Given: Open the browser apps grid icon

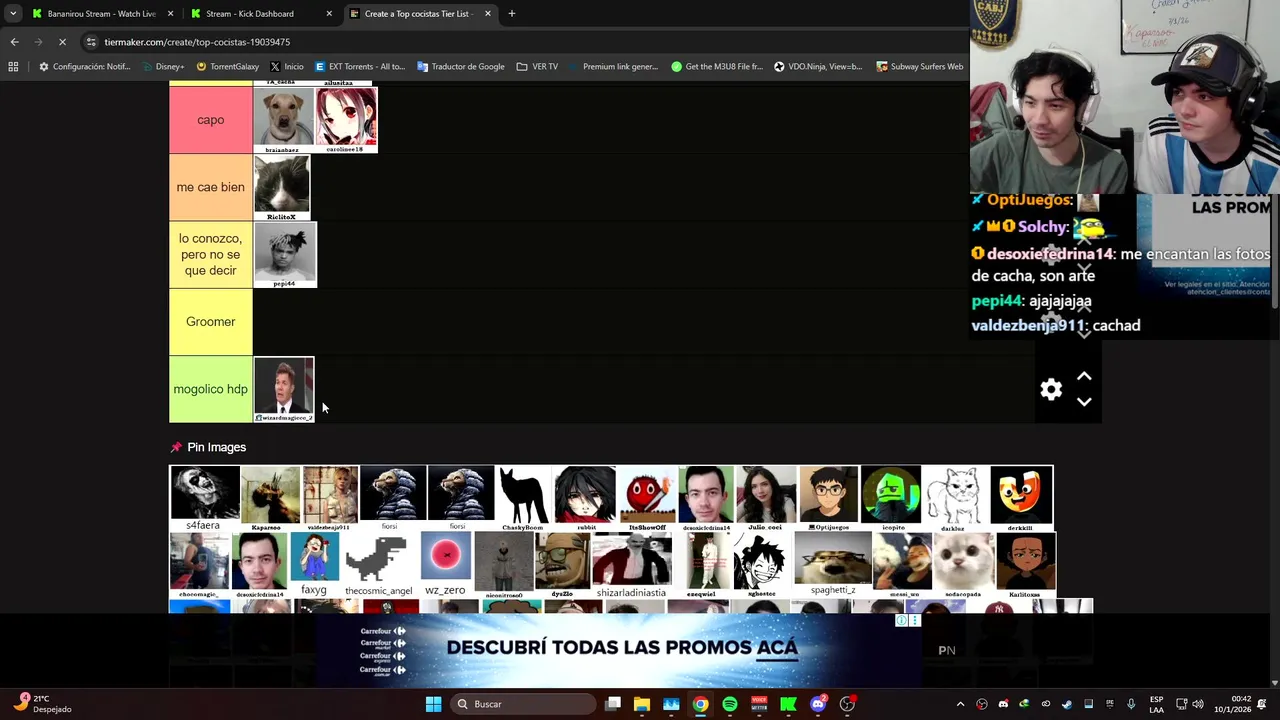Looking at the screenshot, I should pos(13,67).
